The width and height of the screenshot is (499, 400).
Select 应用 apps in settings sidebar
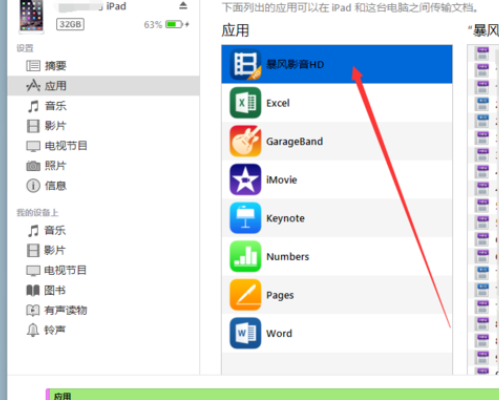pyautogui.click(x=103, y=86)
